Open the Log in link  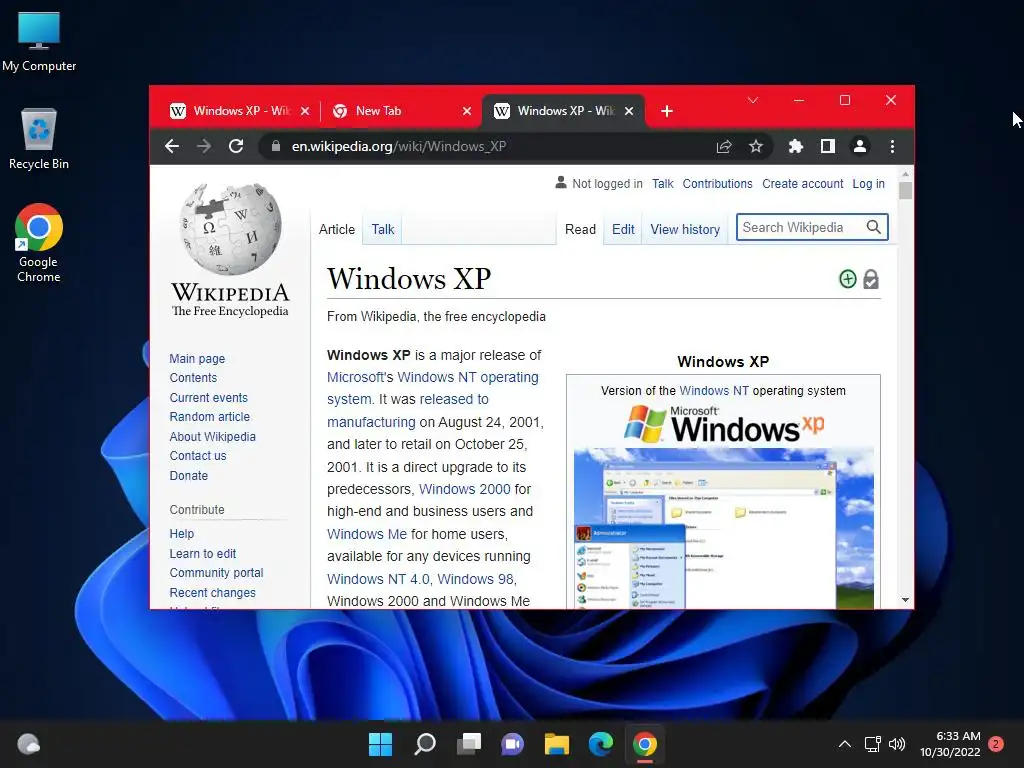(869, 184)
